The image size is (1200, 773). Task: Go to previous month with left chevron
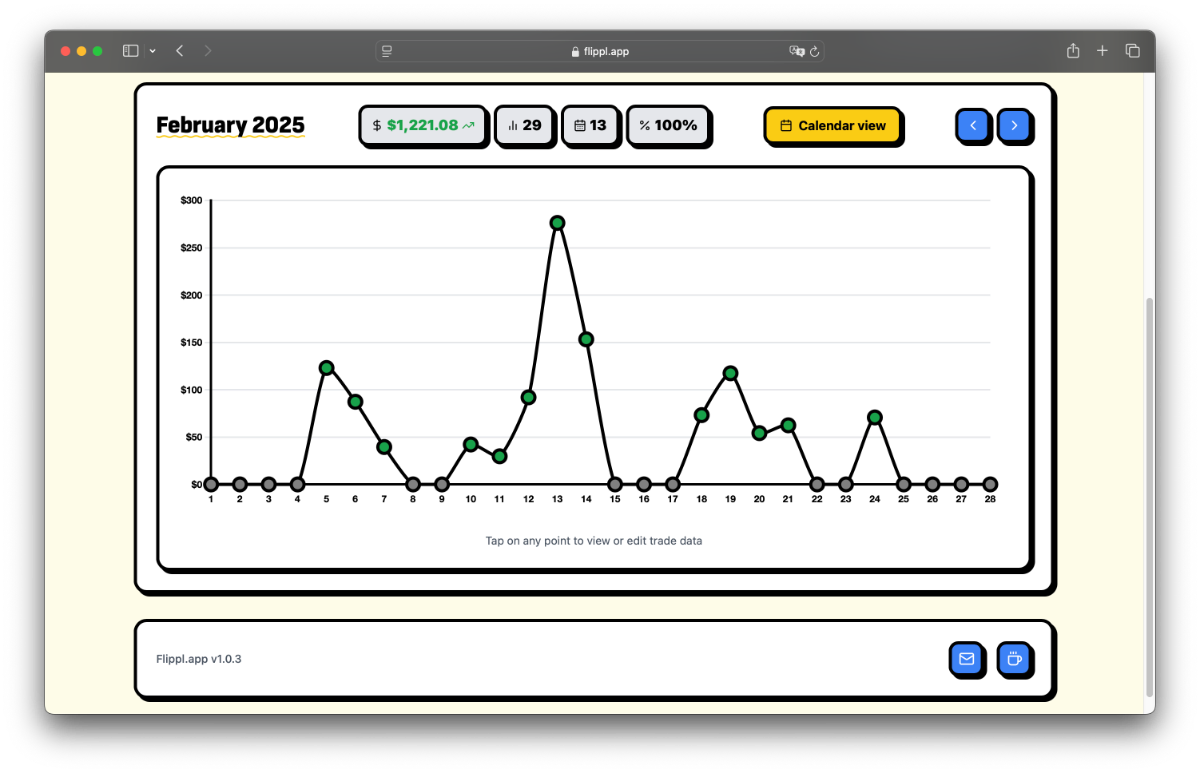[973, 125]
